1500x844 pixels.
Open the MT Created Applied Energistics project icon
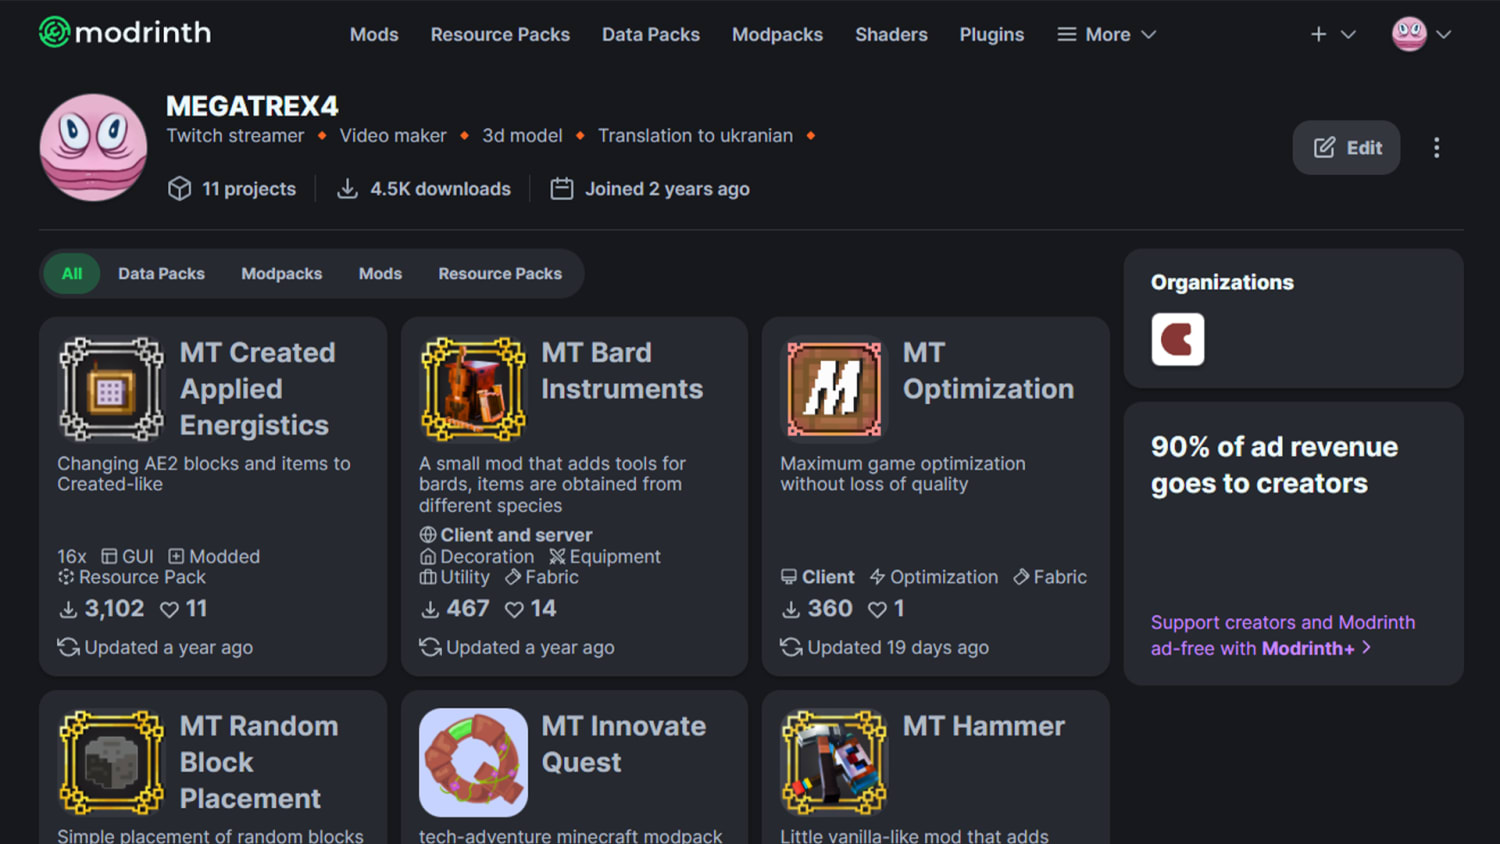111,389
